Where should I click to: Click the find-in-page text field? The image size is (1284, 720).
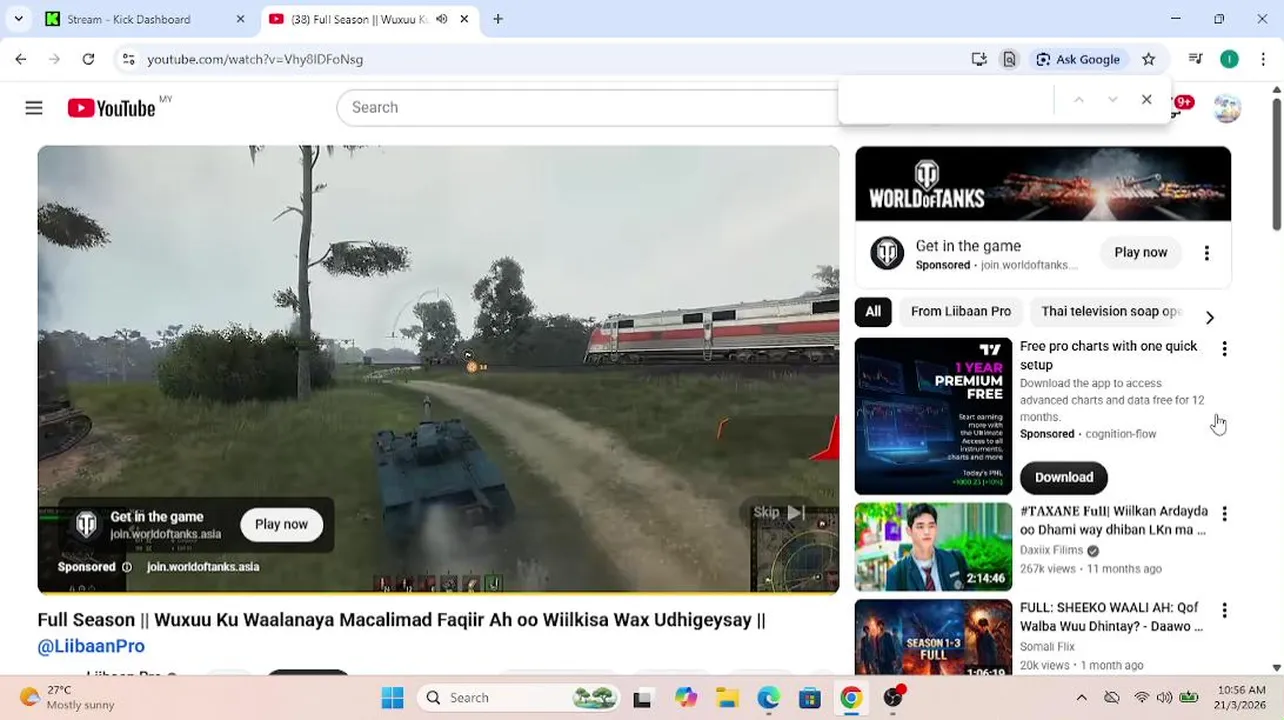(x=948, y=99)
